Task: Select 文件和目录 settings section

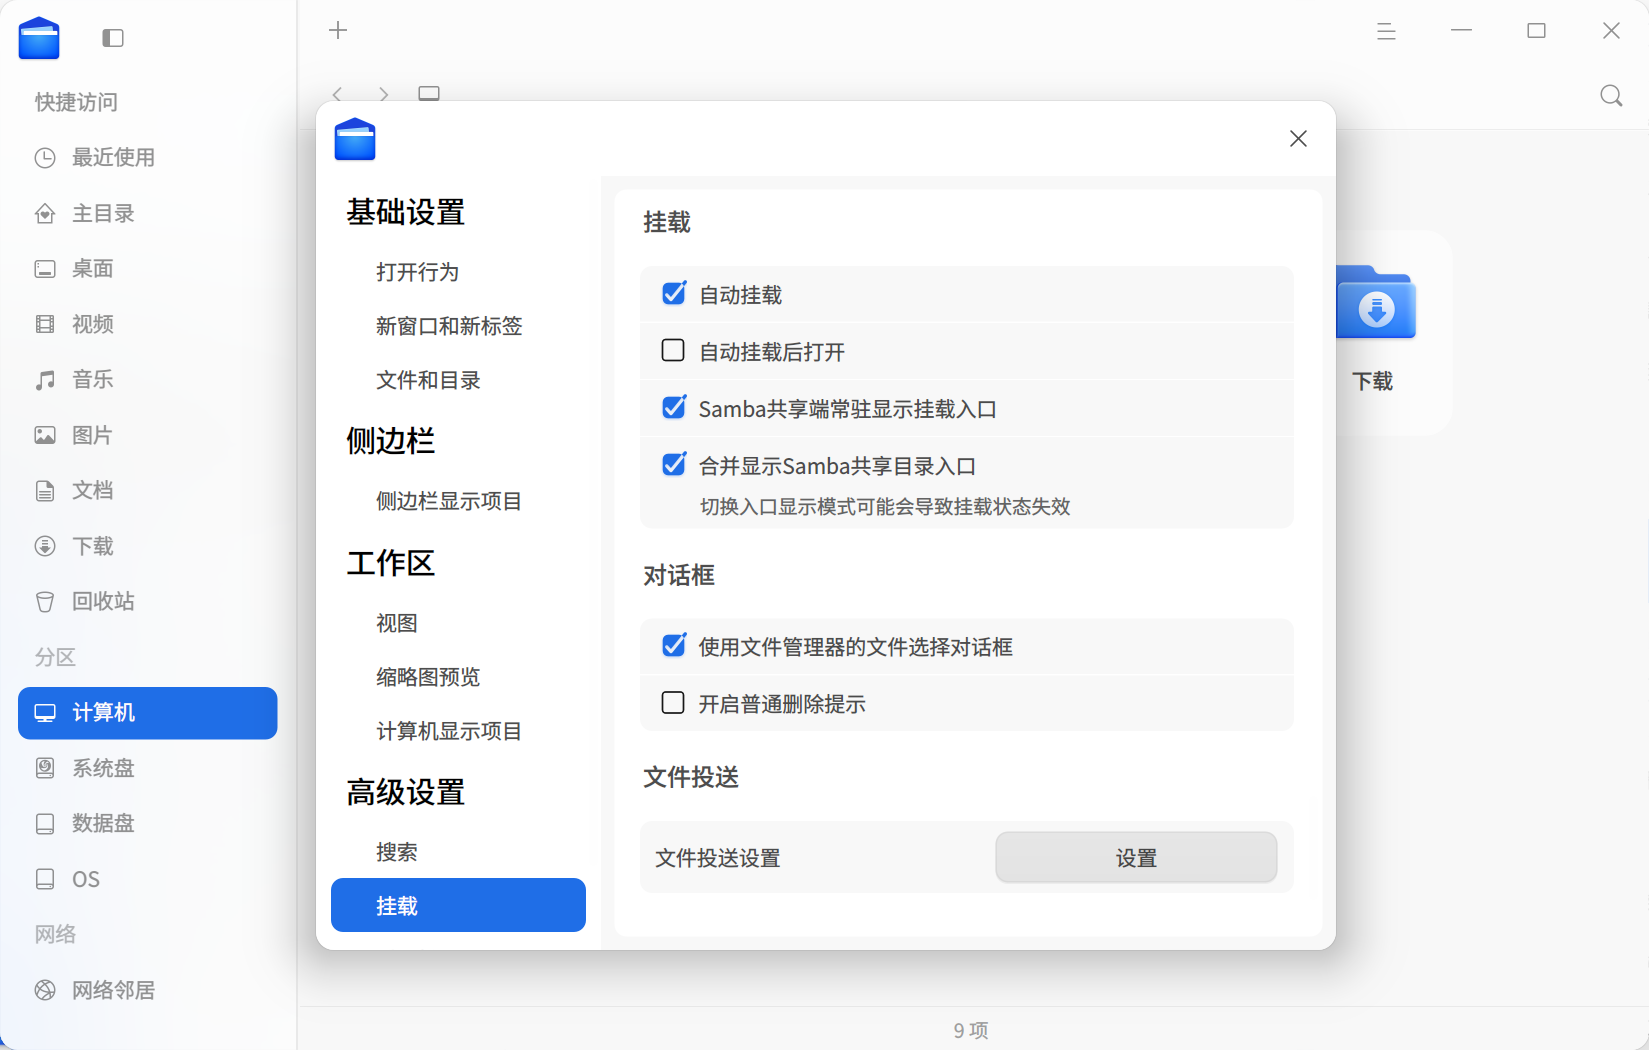Action: [458, 380]
